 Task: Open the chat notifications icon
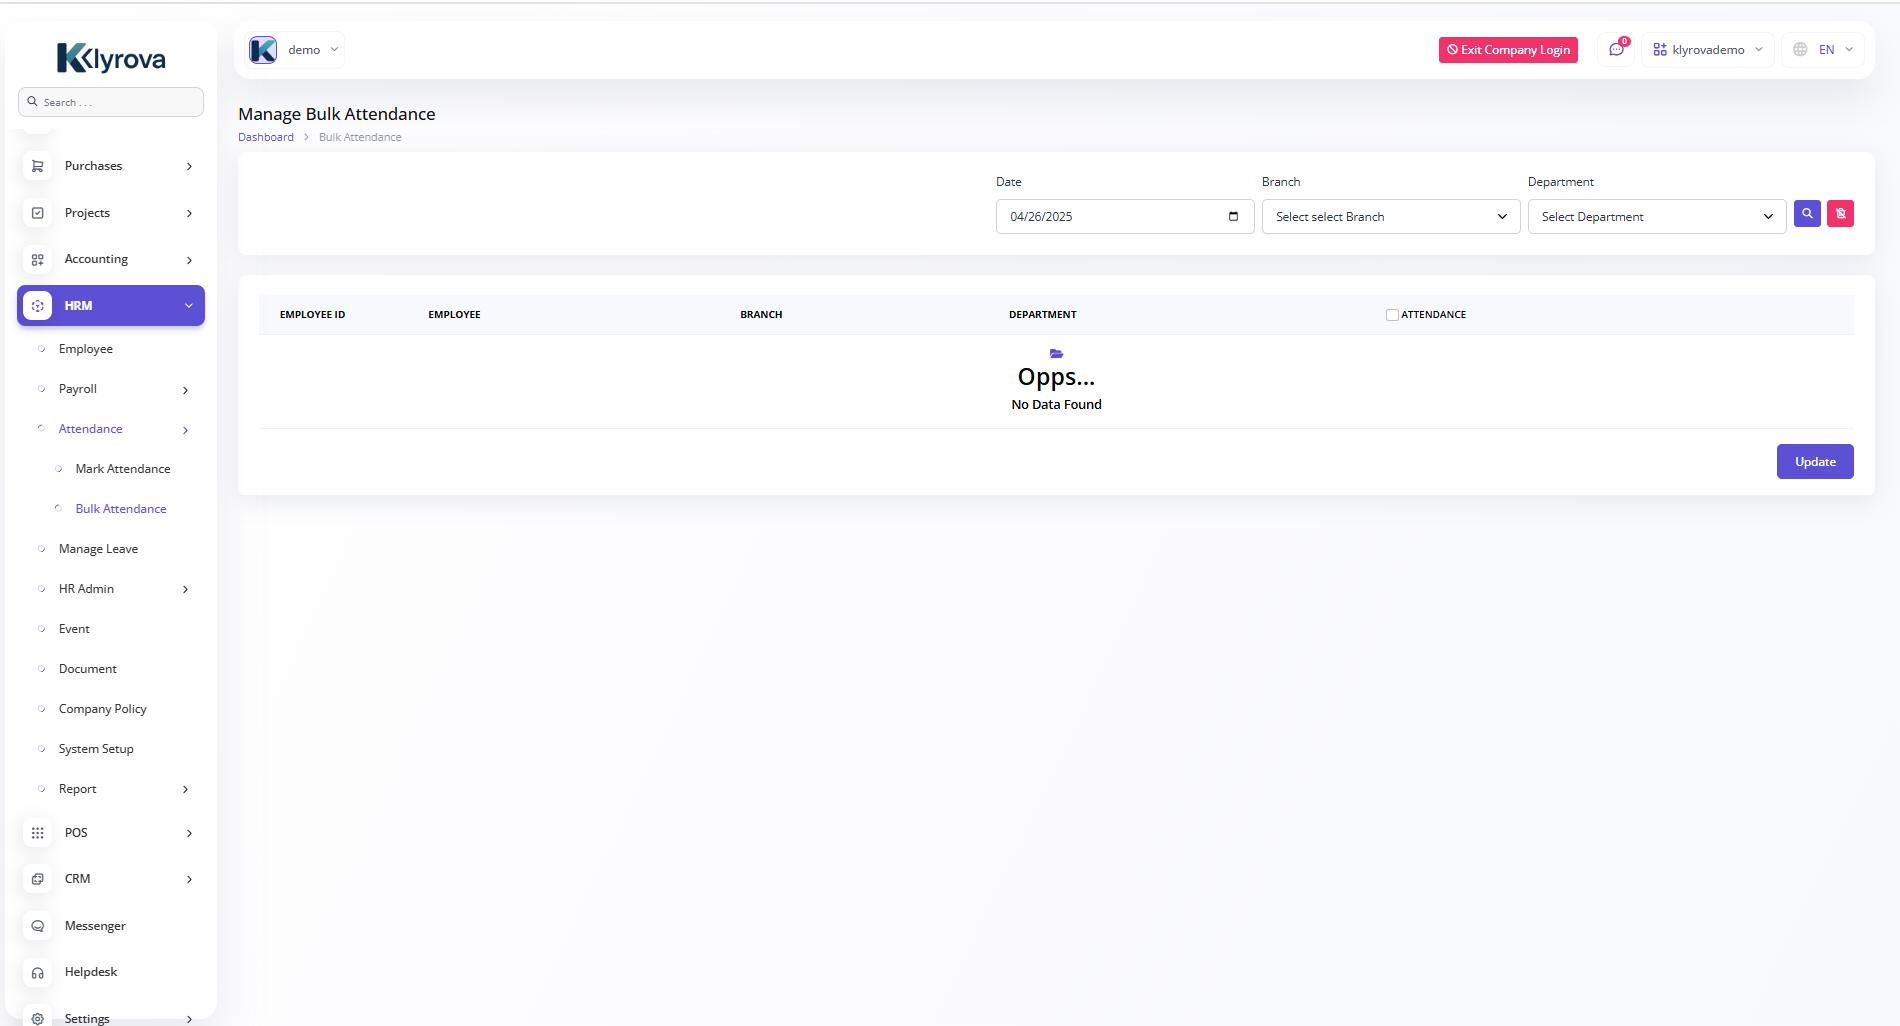click(x=1616, y=50)
